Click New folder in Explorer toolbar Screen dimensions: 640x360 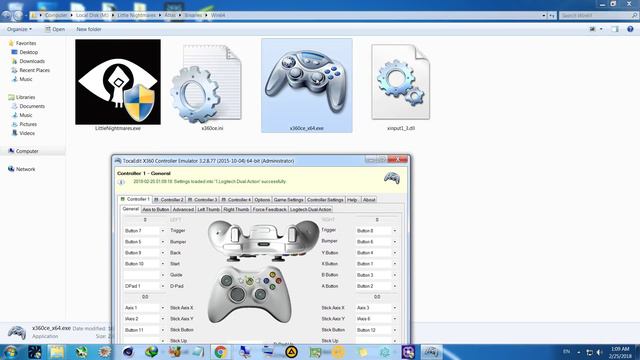pos(89,29)
